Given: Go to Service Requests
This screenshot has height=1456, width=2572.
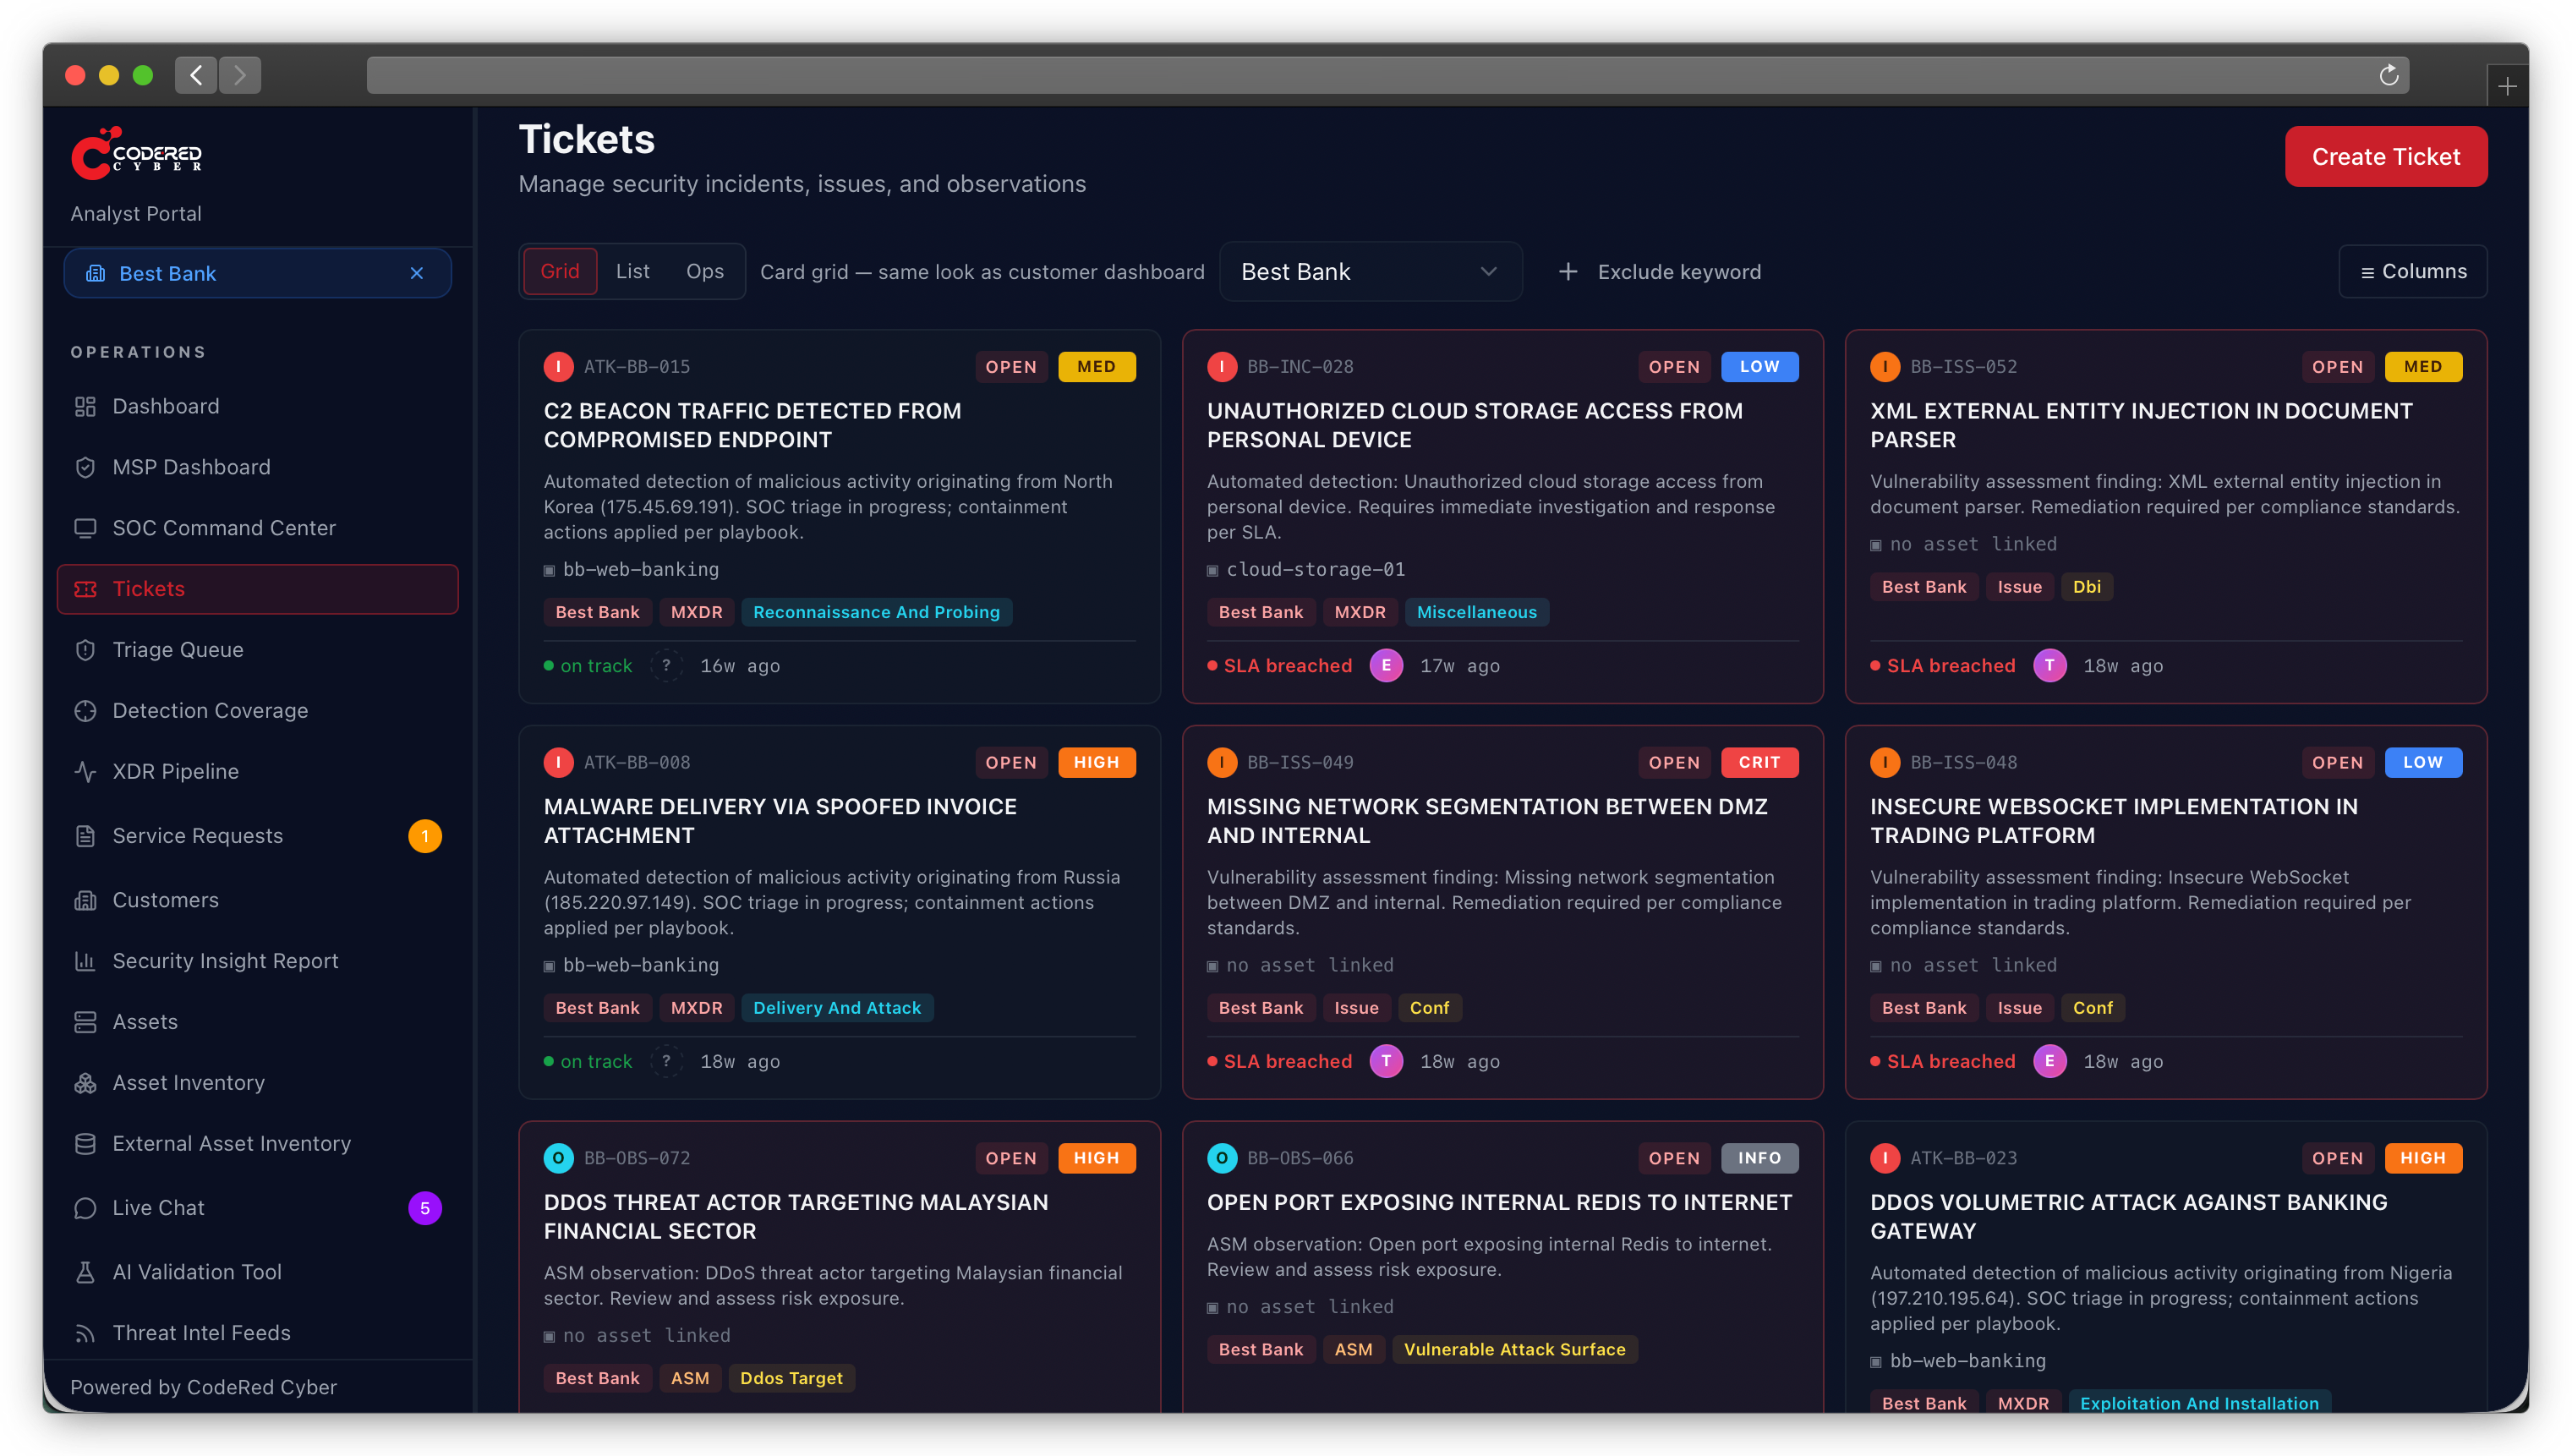Looking at the screenshot, I should tap(257, 836).
